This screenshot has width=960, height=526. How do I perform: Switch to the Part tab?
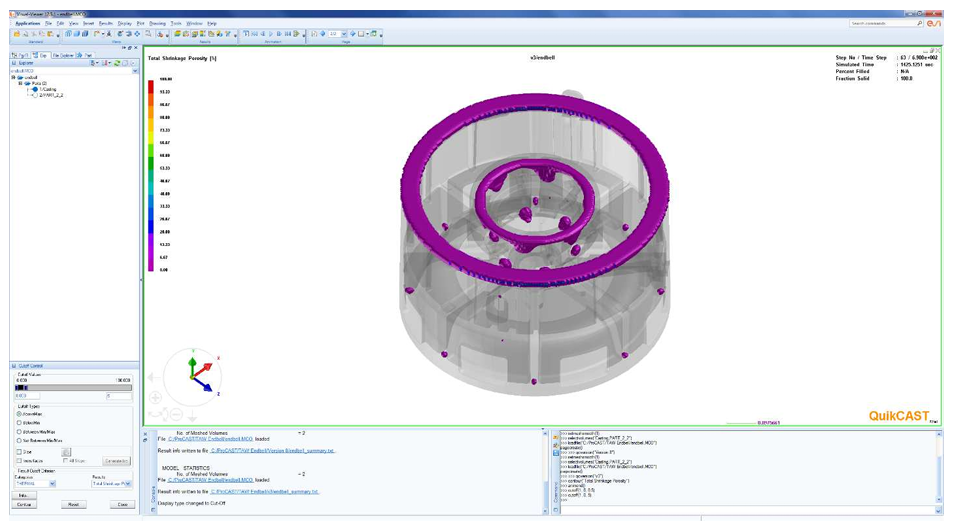pos(85,55)
